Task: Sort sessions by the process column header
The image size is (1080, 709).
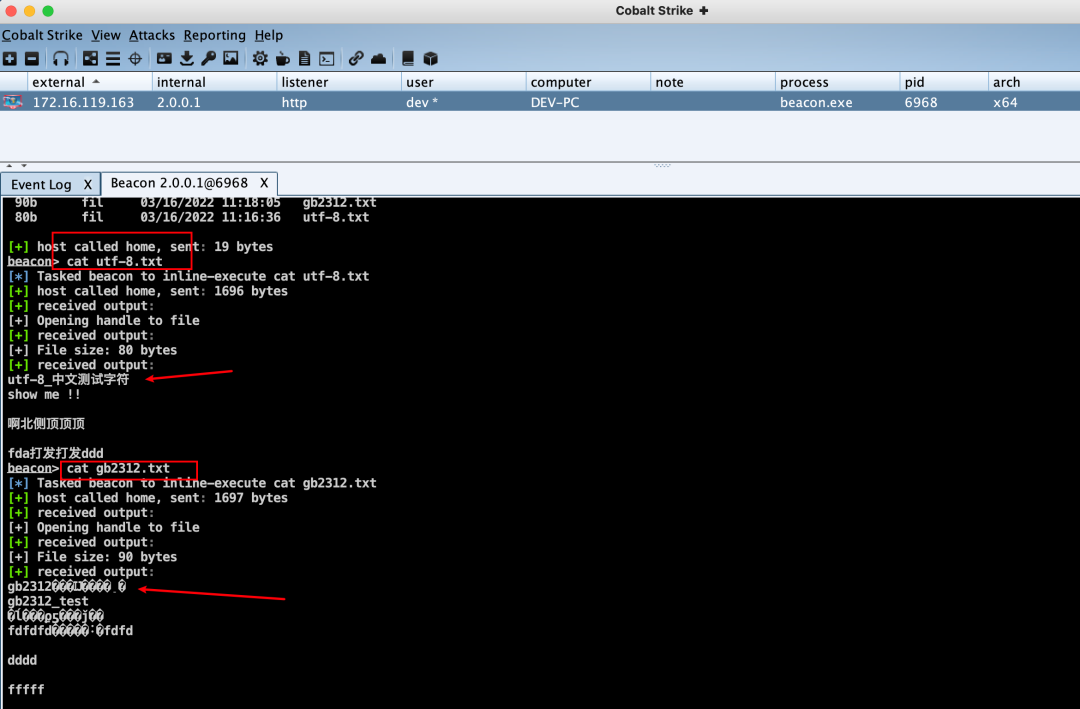Action: click(838, 82)
